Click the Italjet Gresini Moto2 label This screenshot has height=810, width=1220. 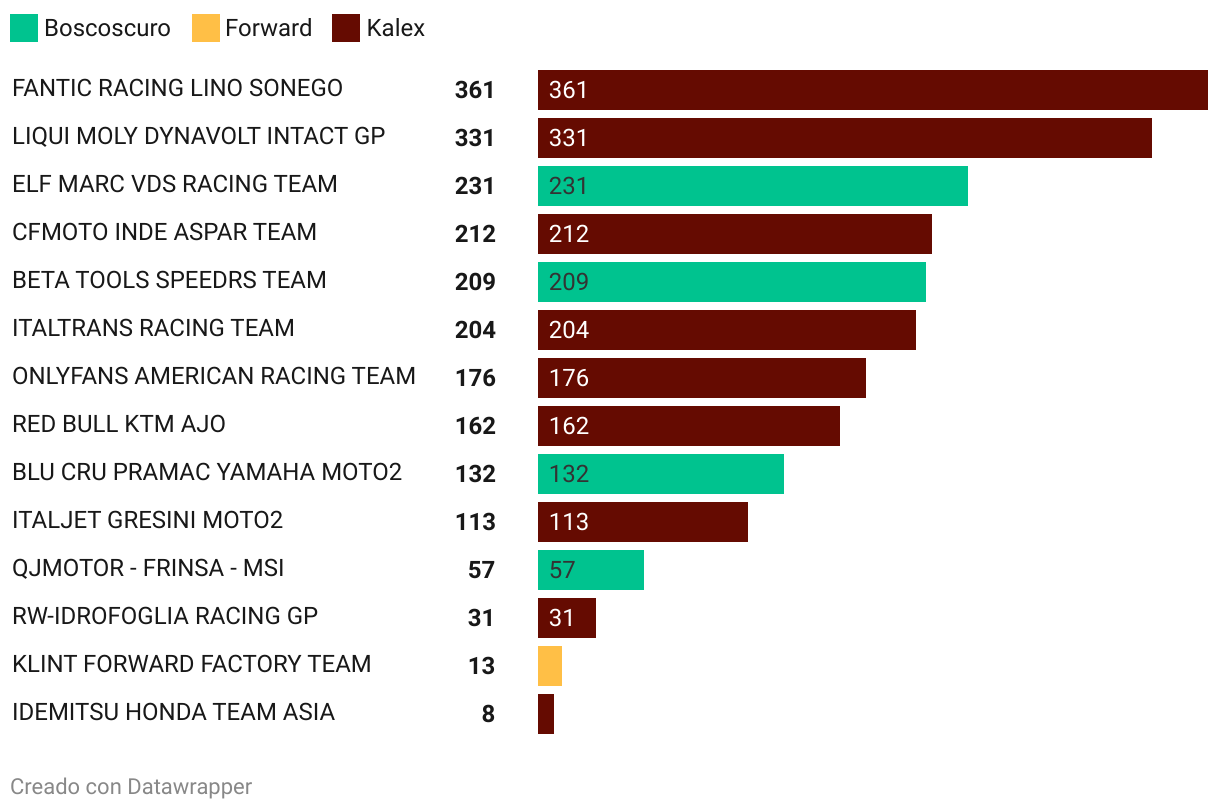pyautogui.click(x=148, y=520)
